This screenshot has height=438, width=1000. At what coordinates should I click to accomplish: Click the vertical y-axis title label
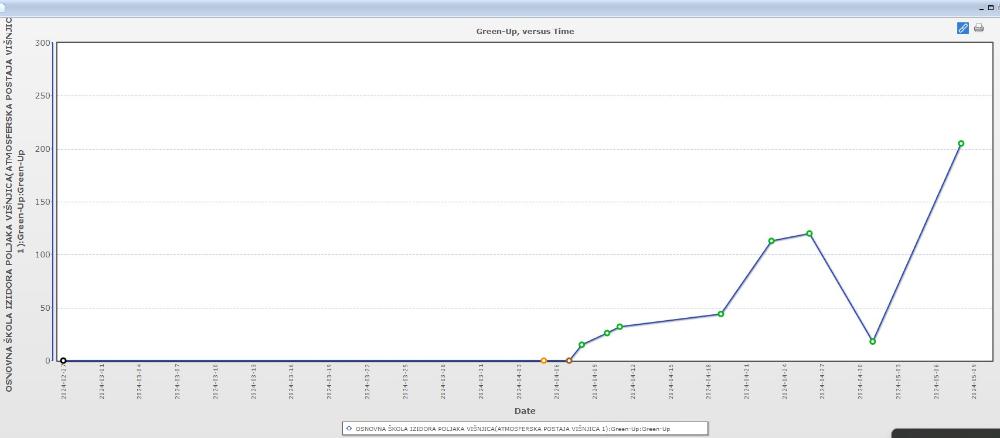(14, 200)
